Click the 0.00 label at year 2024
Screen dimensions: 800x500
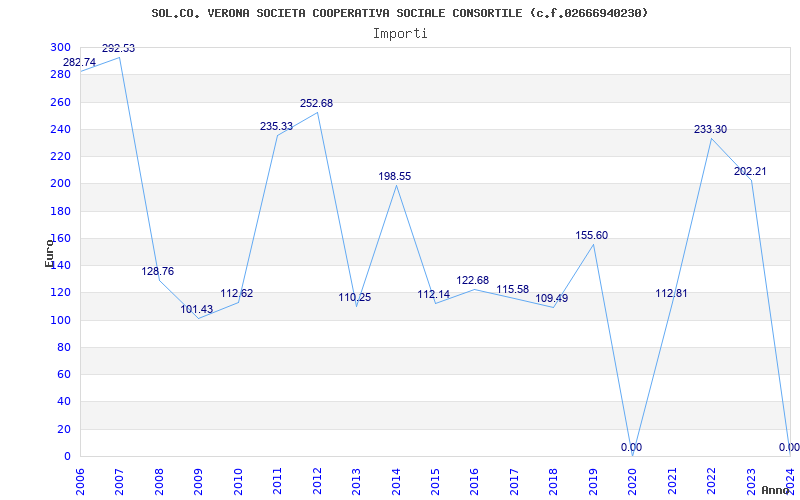pyautogui.click(x=789, y=447)
